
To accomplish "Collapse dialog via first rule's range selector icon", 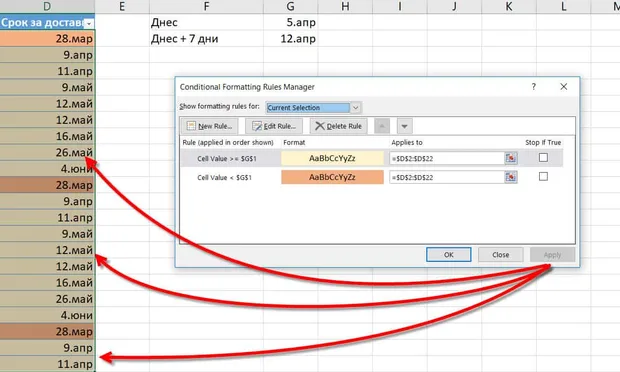I will pos(511,158).
